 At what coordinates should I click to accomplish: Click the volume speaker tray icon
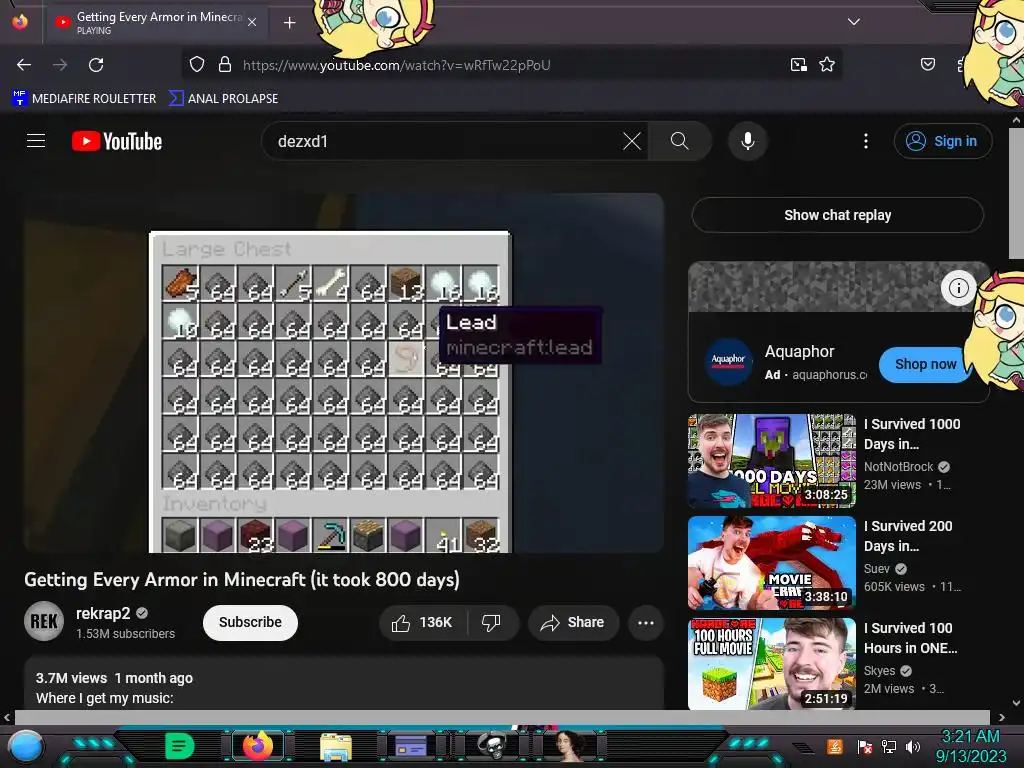[x=913, y=746]
